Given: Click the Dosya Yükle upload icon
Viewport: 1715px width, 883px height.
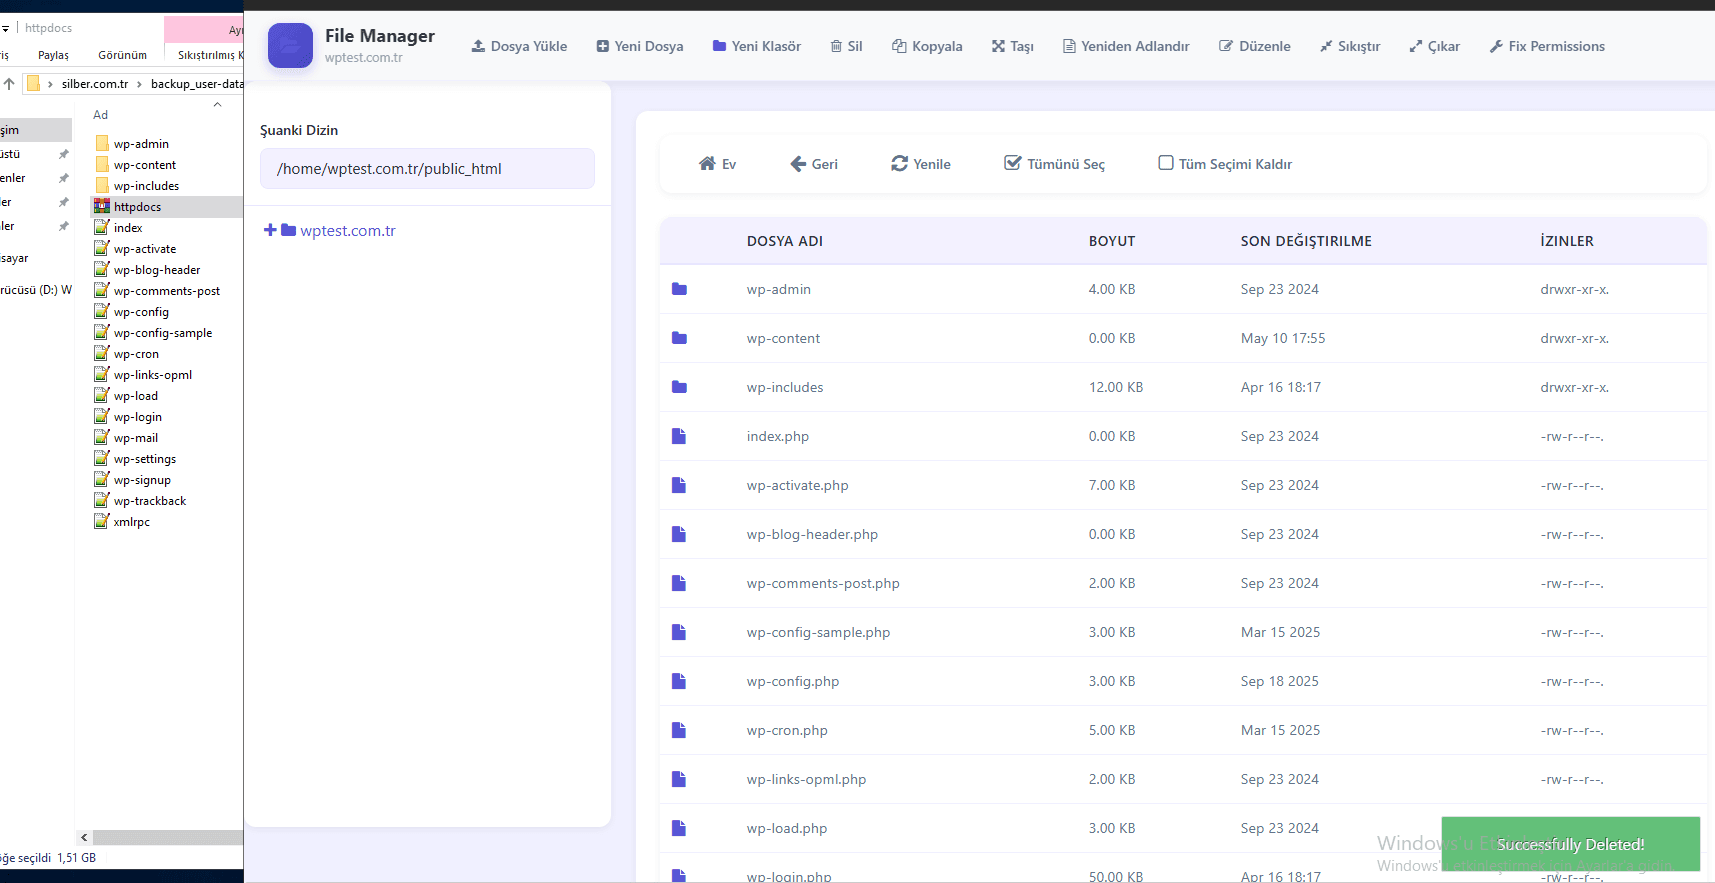Looking at the screenshot, I should point(478,46).
